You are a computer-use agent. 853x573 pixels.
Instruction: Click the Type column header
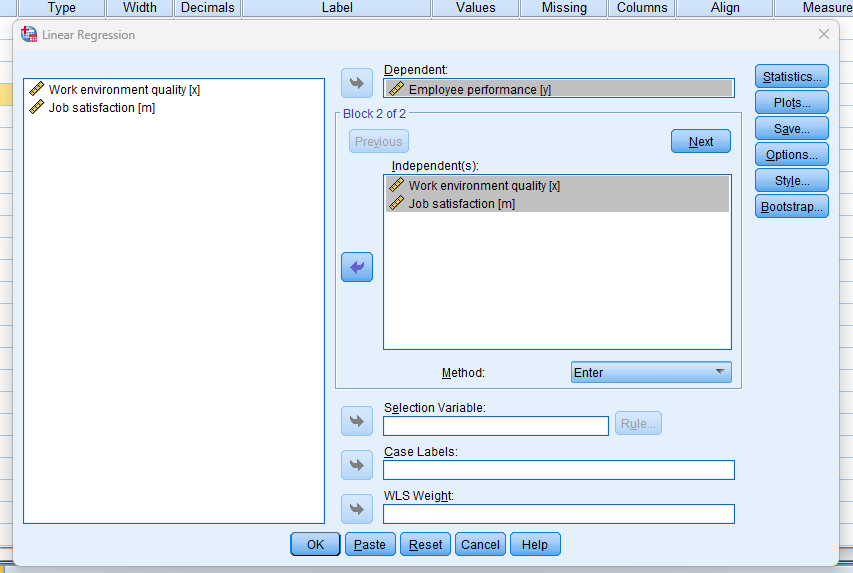(61, 8)
